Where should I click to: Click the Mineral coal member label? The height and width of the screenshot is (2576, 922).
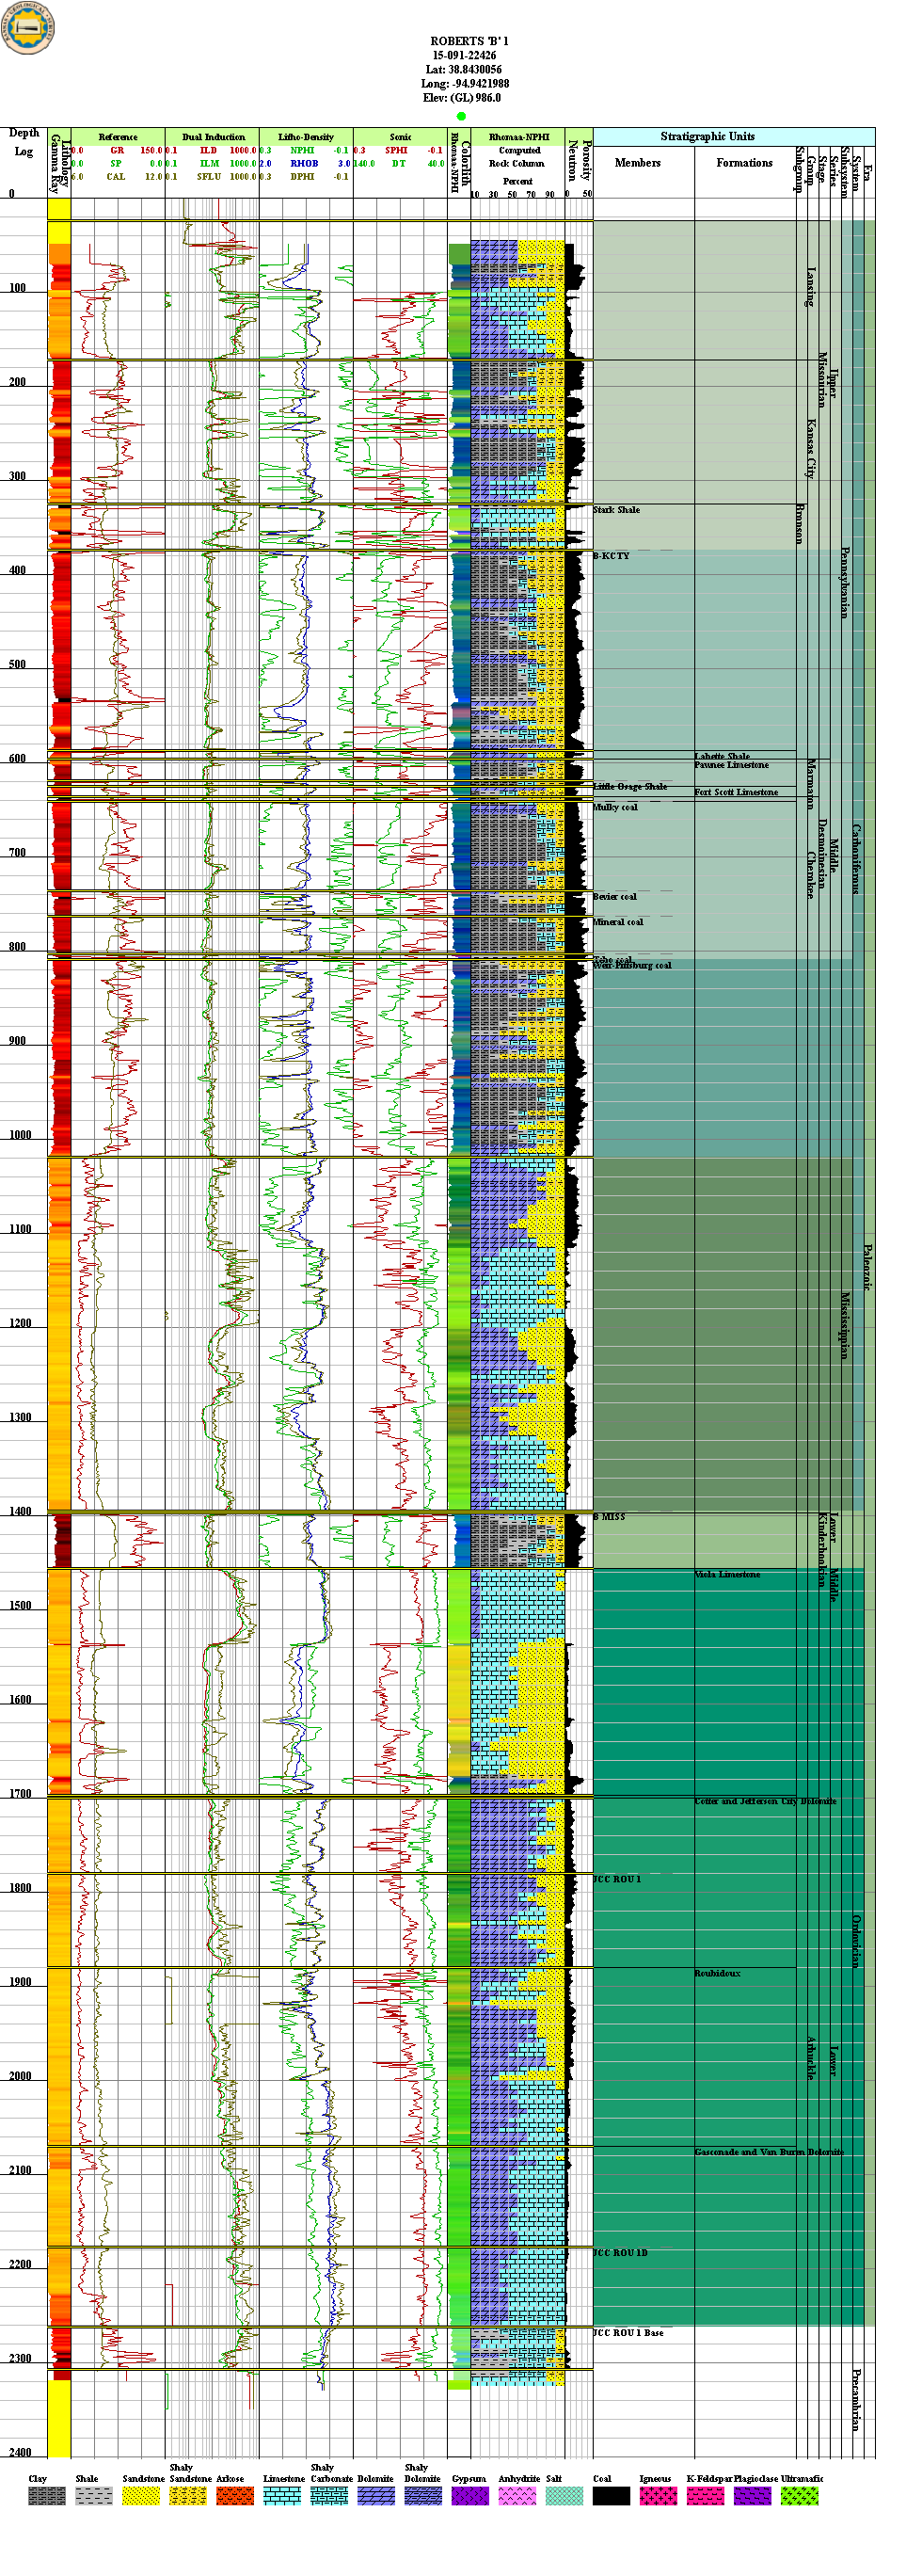point(618,922)
